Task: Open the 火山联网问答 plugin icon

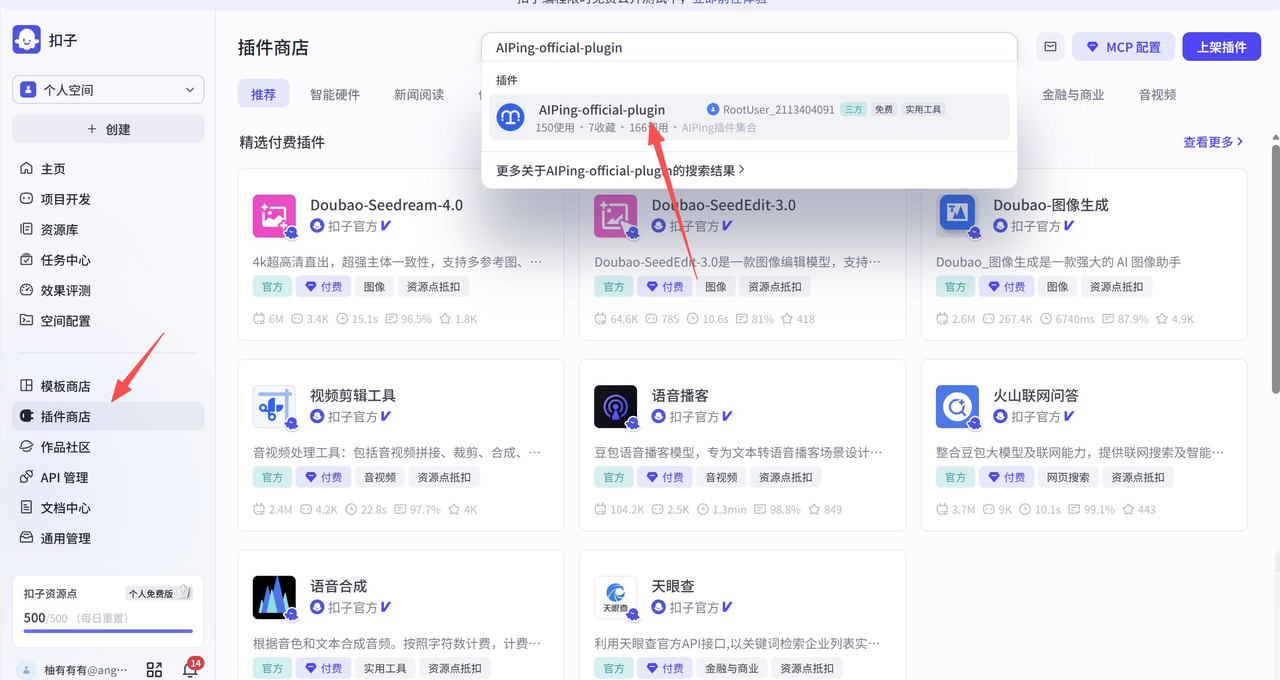Action: 957,407
